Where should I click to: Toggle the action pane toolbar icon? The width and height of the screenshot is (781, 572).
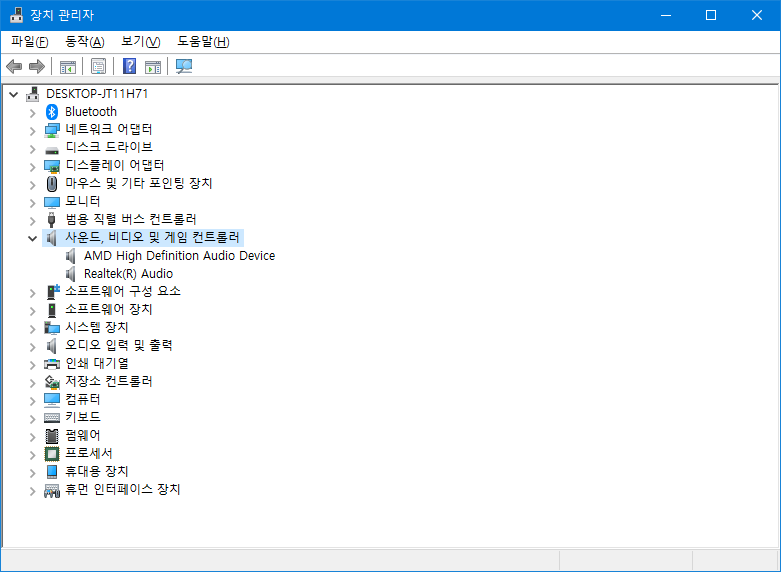[x=153, y=67]
